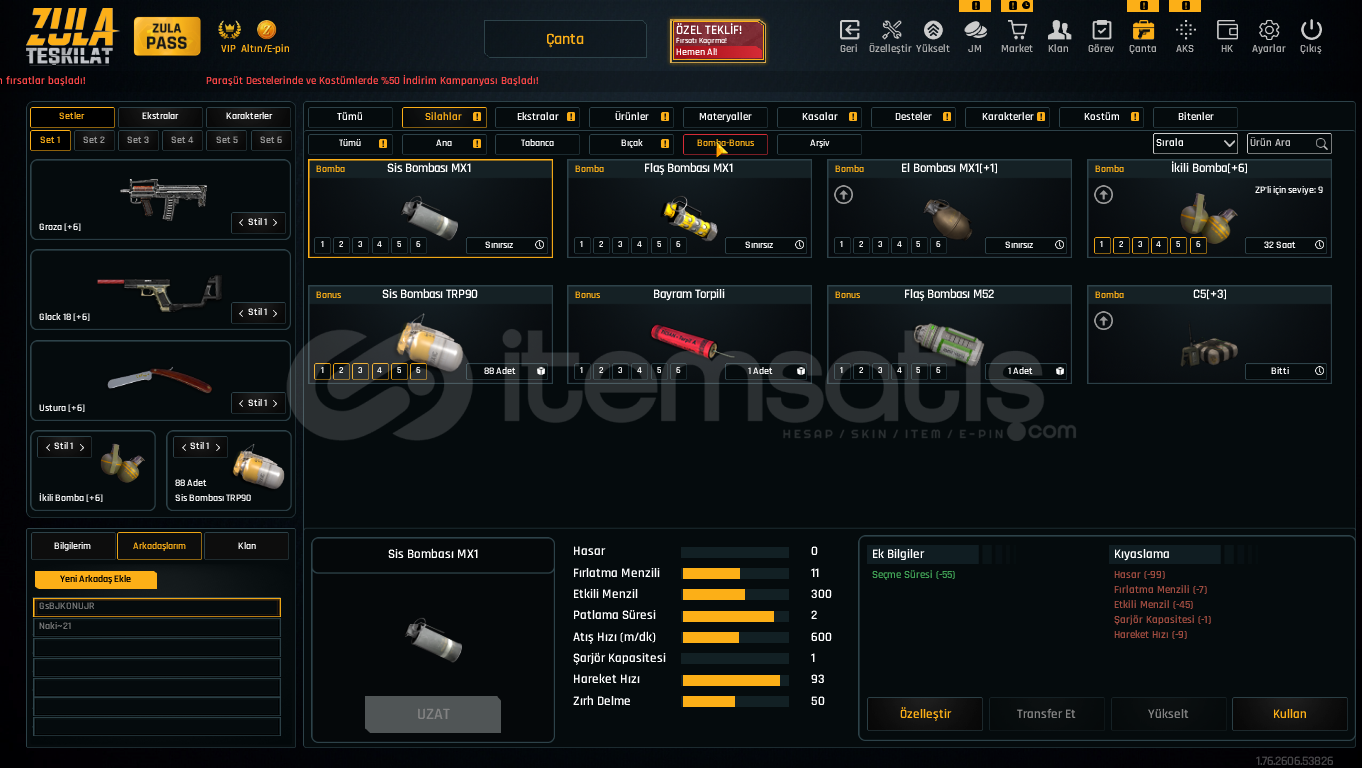Next style arrow for Groza [+6]
Viewport: 1362px width, 771px height.
(x=275, y=222)
